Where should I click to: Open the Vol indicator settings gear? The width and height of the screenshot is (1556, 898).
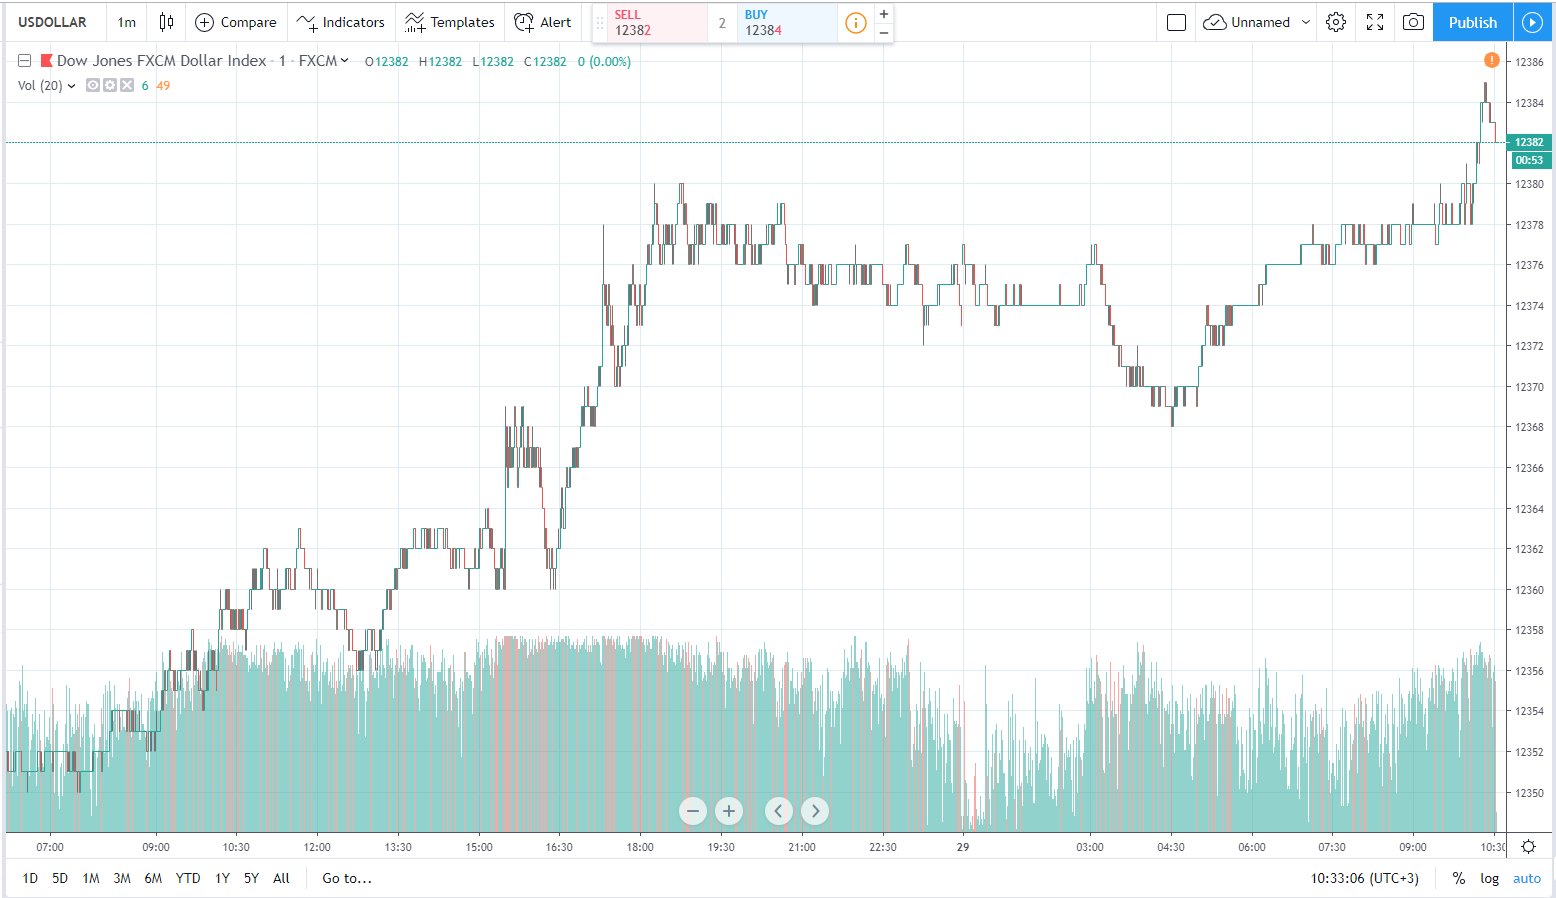click(110, 86)
